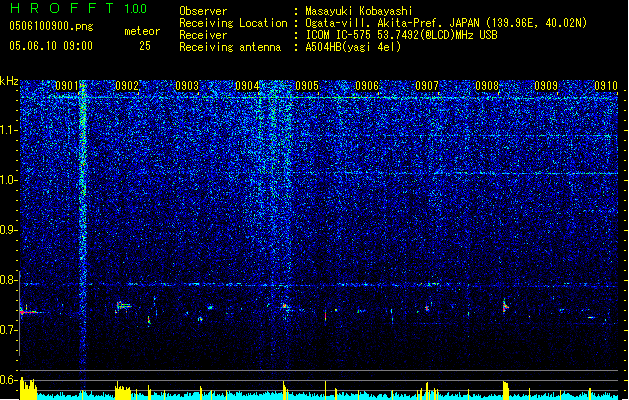Click the 0904 time marker

tap(247, 86)
